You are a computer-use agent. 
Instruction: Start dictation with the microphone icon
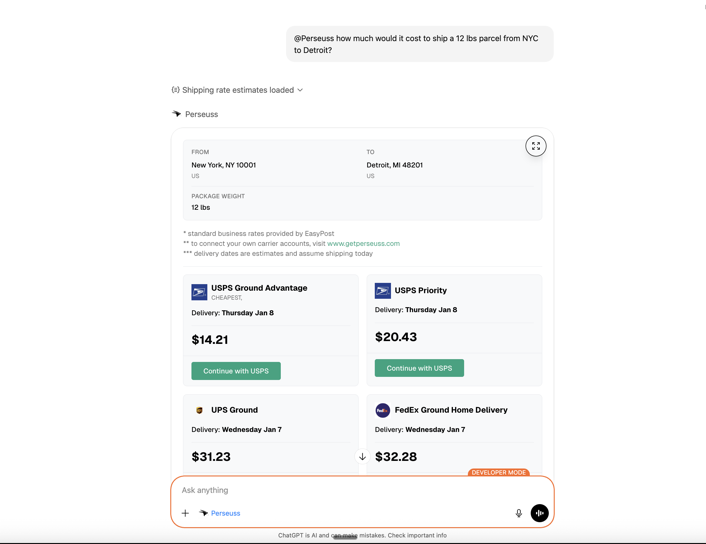pos(519,513)
